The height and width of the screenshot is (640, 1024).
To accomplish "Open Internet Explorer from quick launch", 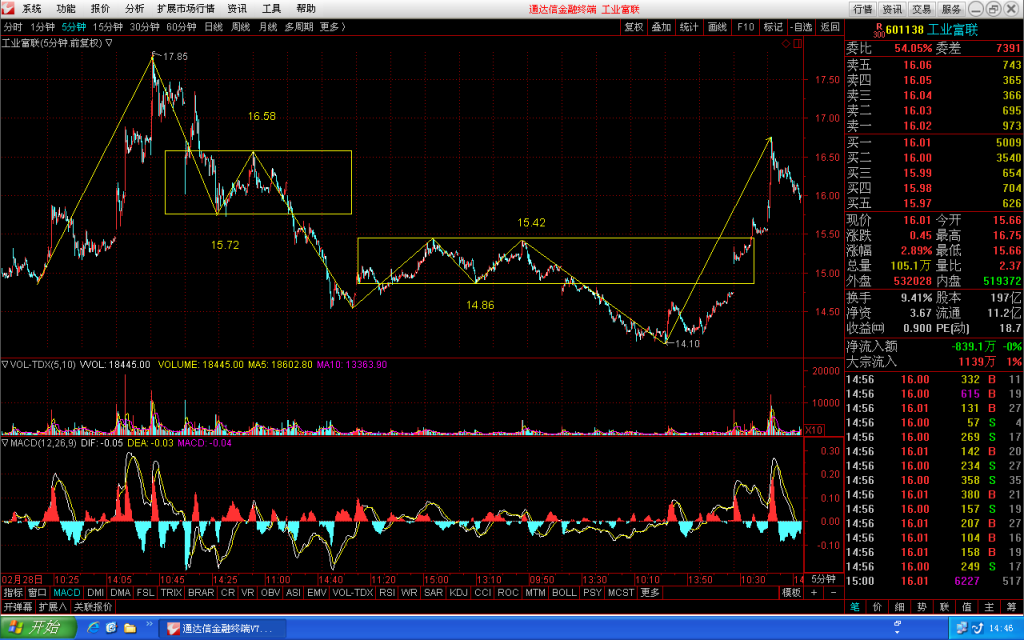I will click(x=93, y=628).
